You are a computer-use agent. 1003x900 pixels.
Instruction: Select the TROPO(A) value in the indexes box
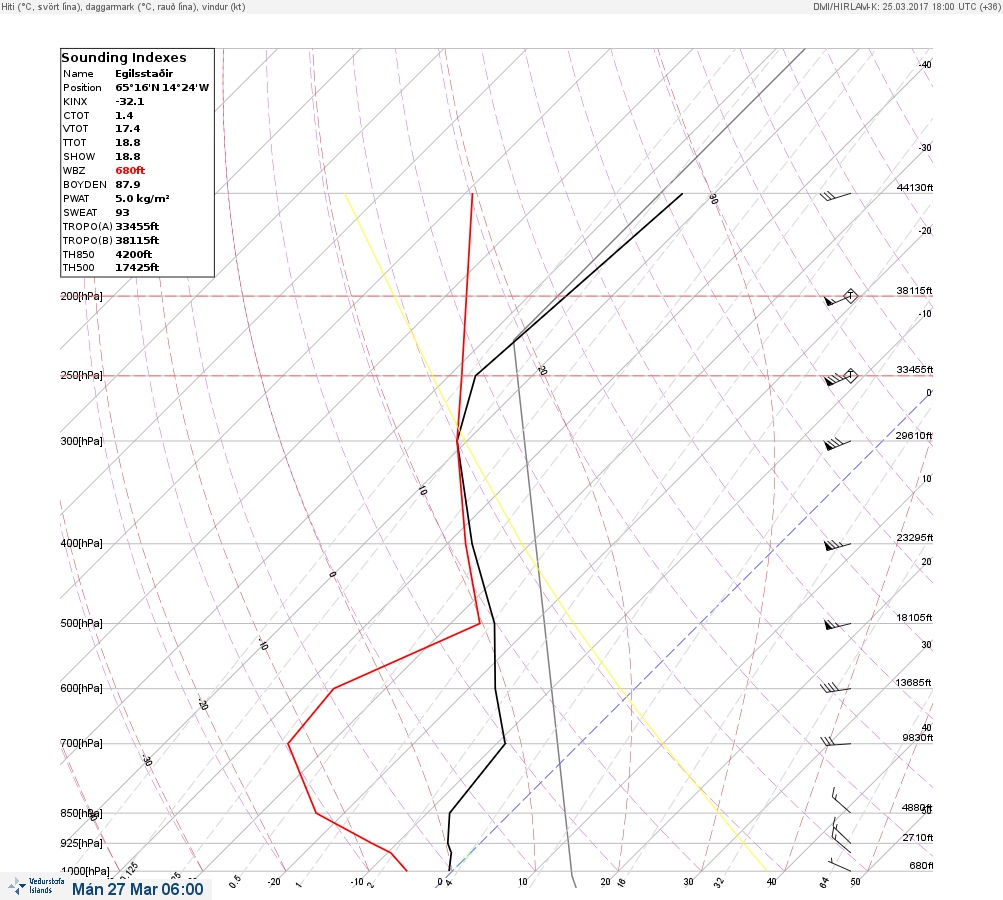pyautogui.click(x=137, y=226)
